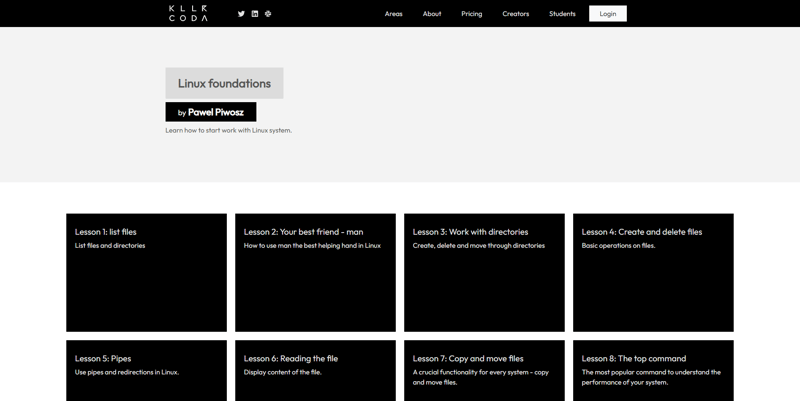
Task: Click text 'List files and directories'
Action: tap(110, 245)
